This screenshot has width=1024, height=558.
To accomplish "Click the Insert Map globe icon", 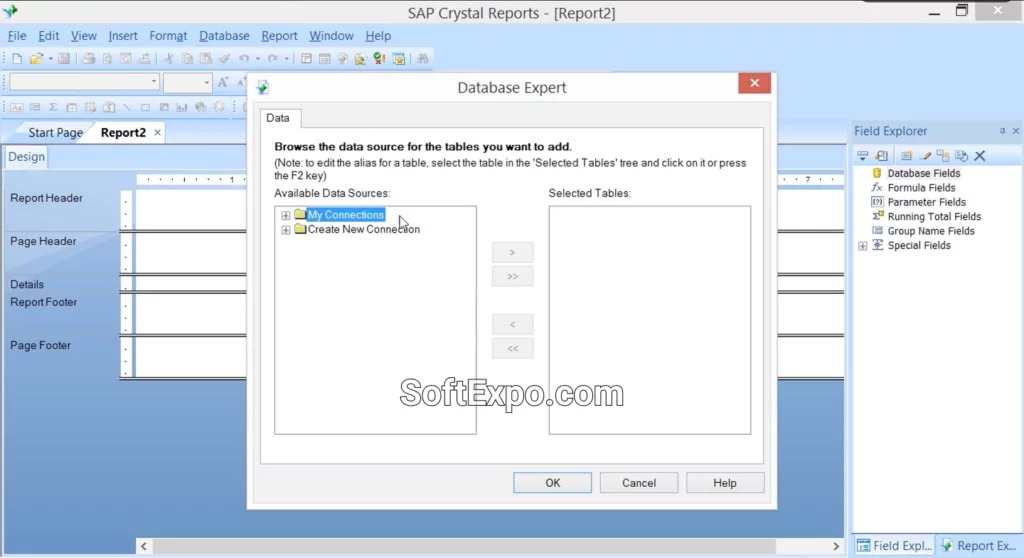I will (200, 107).
